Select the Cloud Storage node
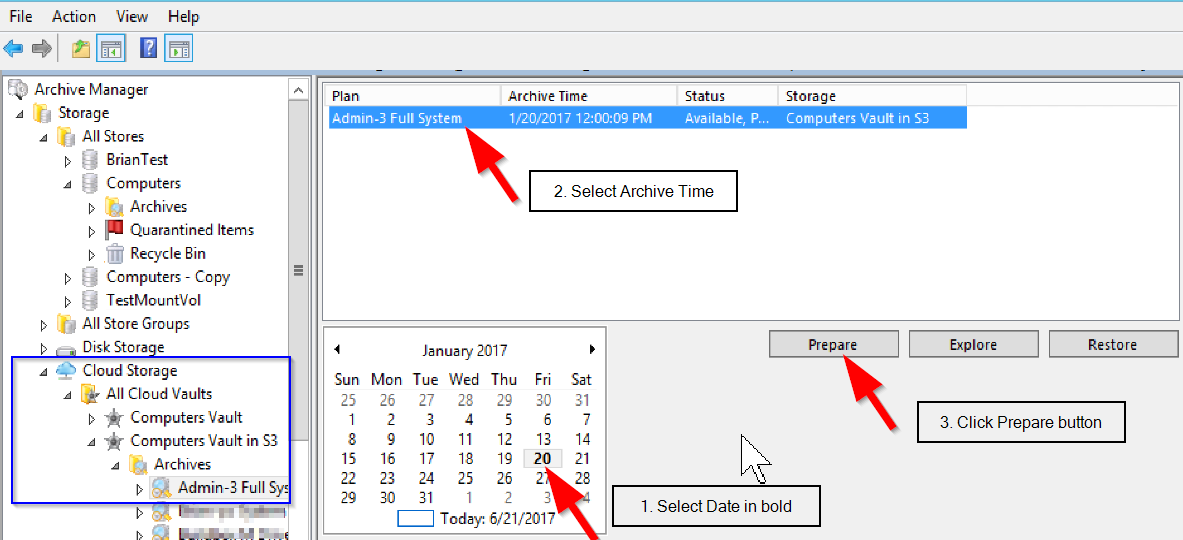 coord(117,370)
